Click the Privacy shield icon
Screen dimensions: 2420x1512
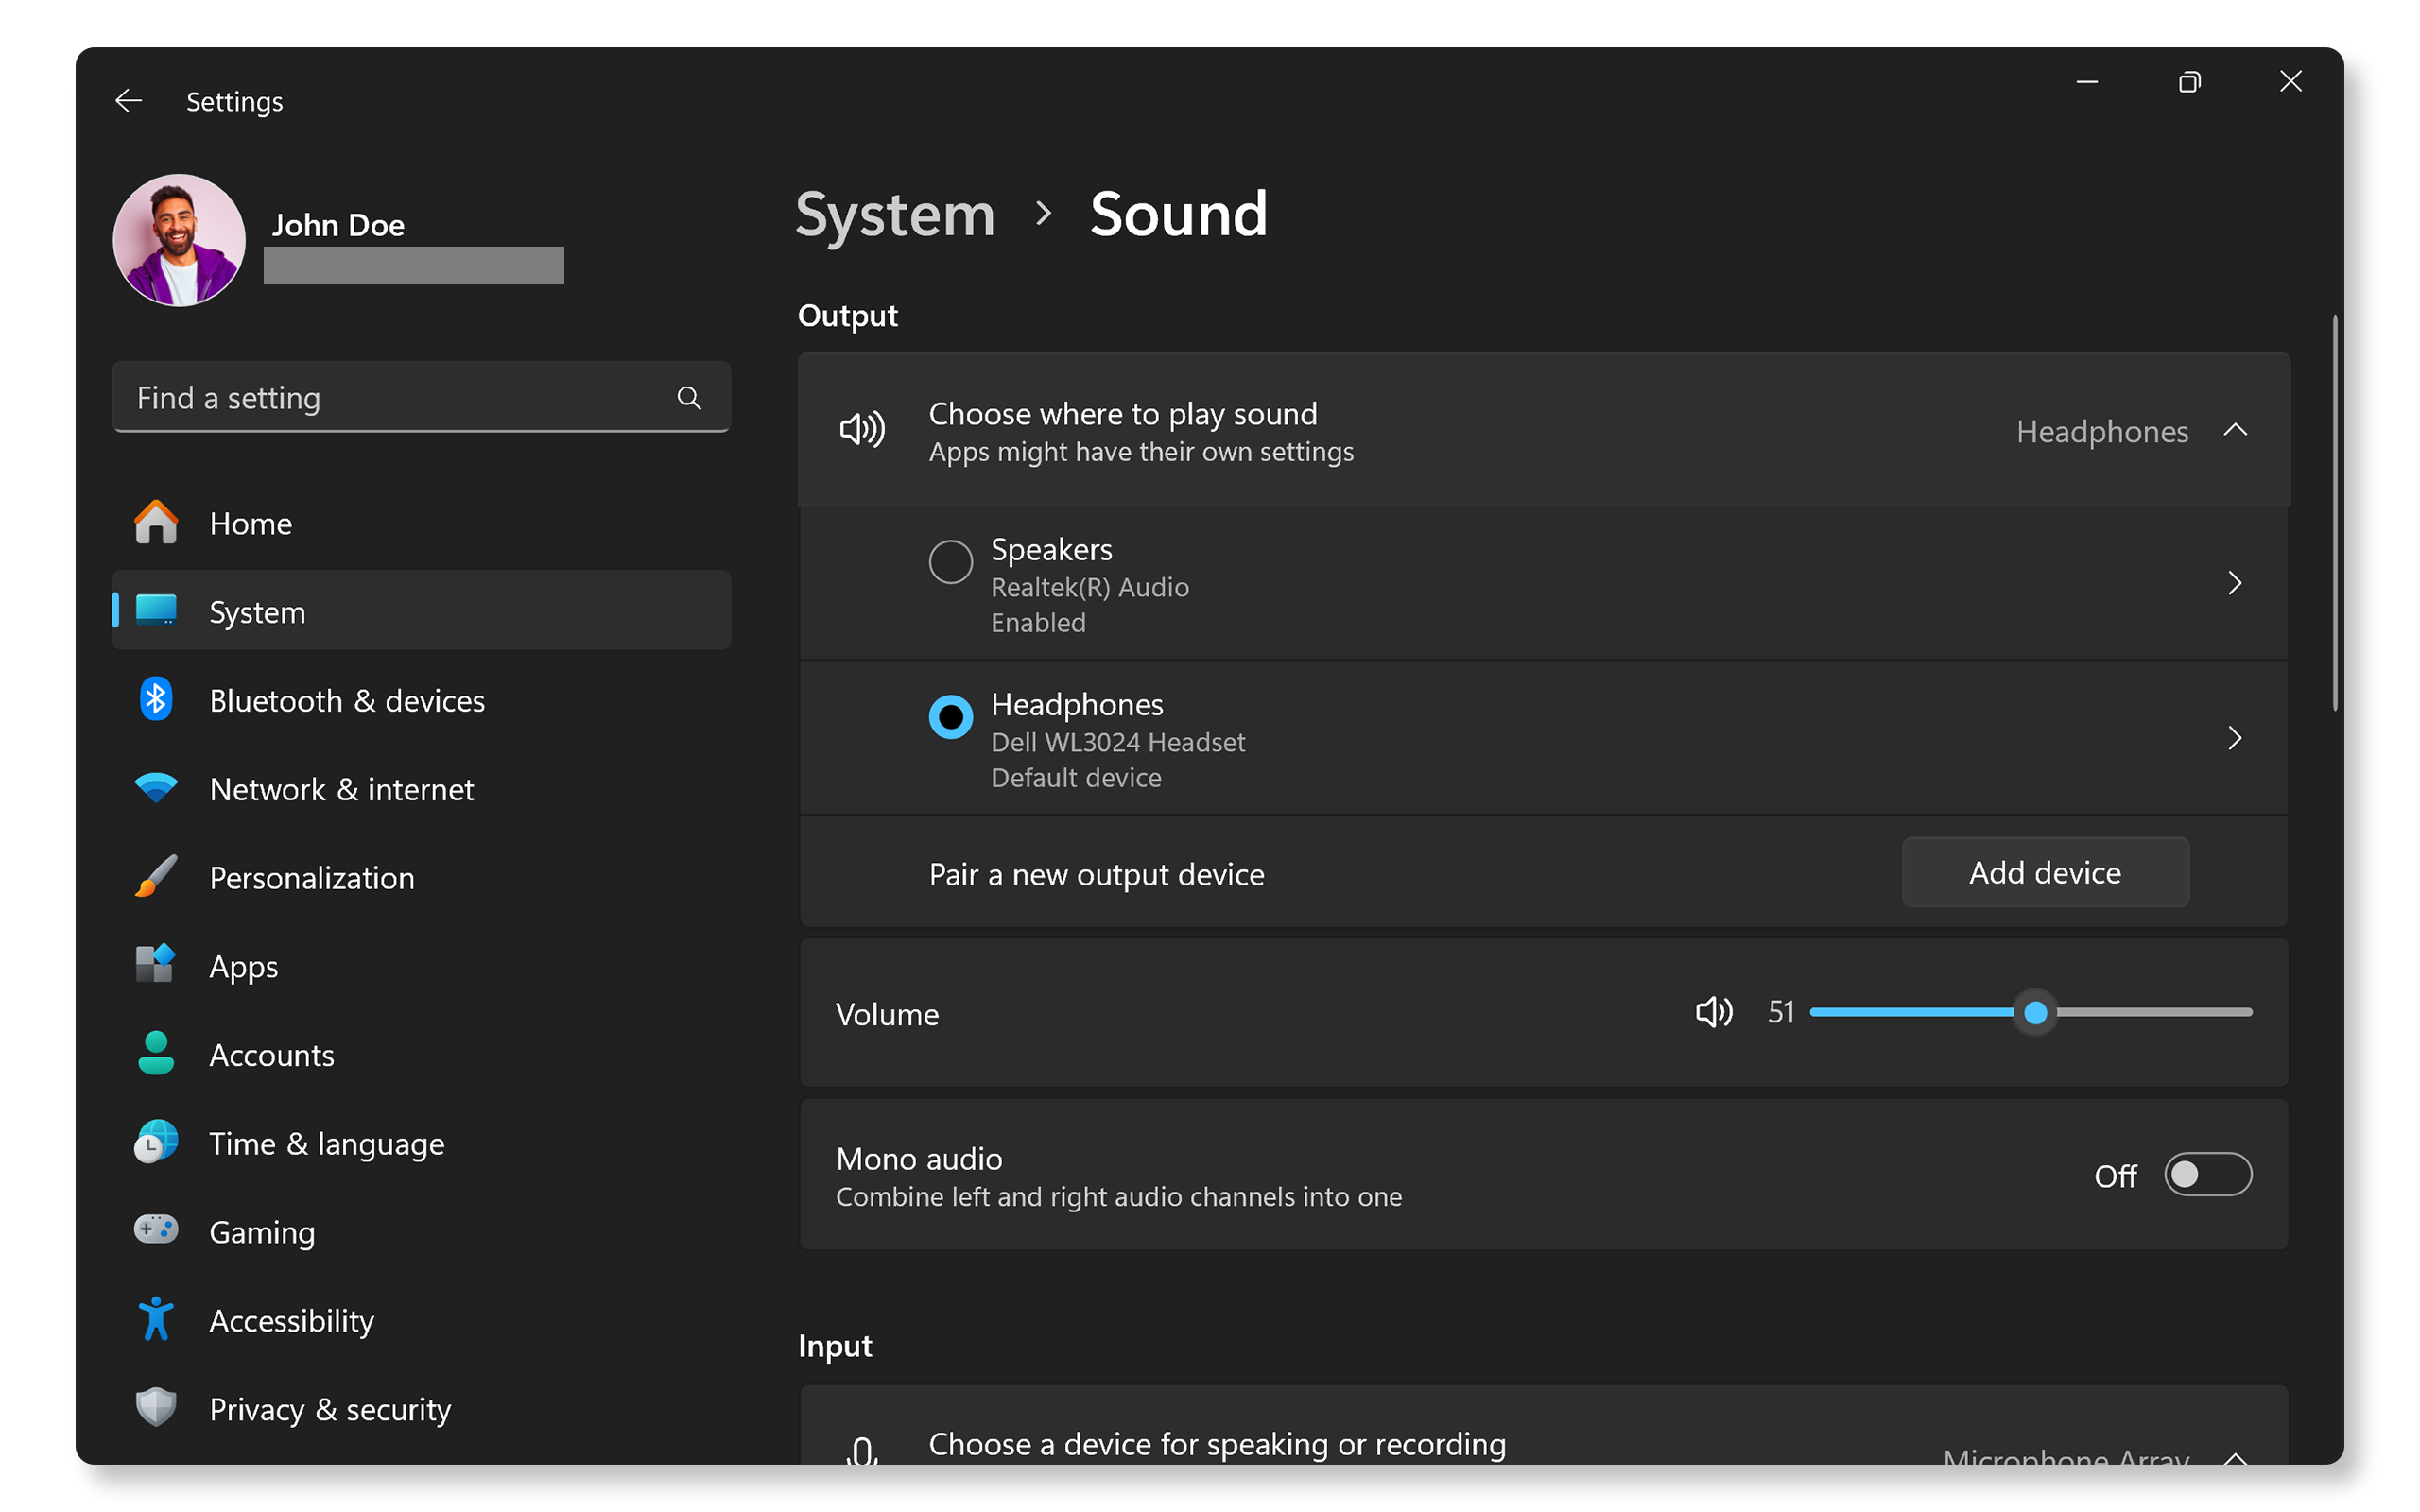pyautogui.click(x=156, y=1408)
